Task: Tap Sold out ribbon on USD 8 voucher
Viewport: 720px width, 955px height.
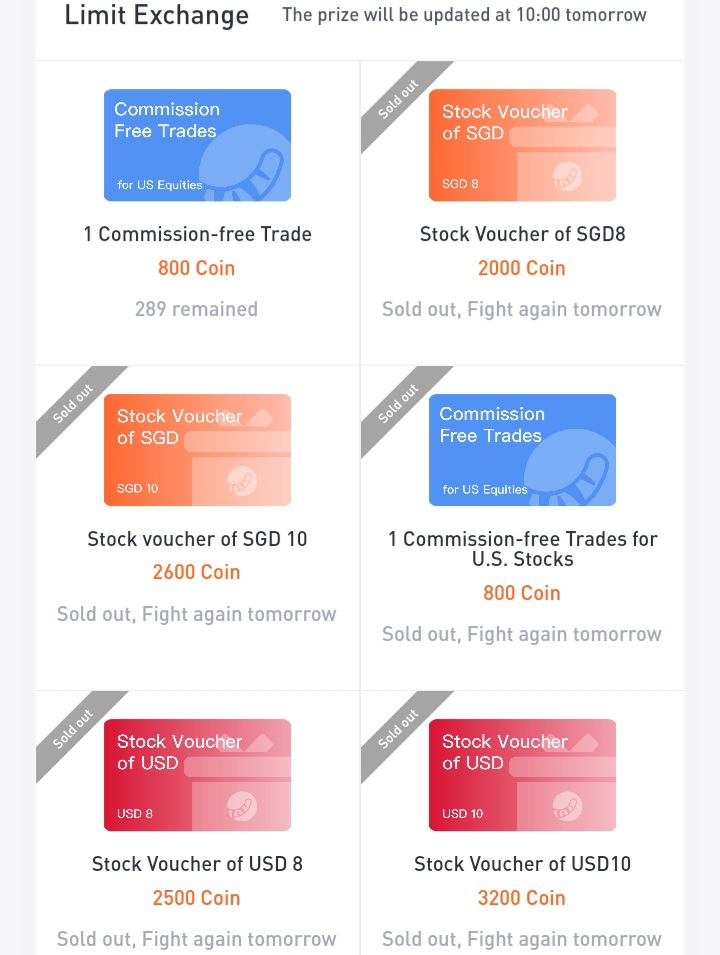Action: coord(73,729)
